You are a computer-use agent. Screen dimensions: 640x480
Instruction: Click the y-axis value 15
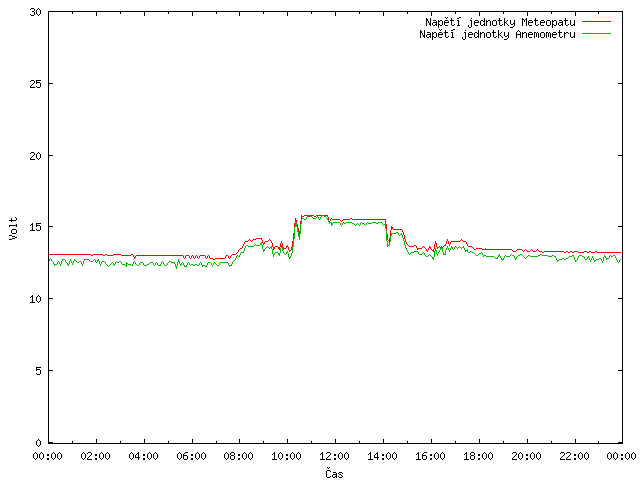pos(36,227)
